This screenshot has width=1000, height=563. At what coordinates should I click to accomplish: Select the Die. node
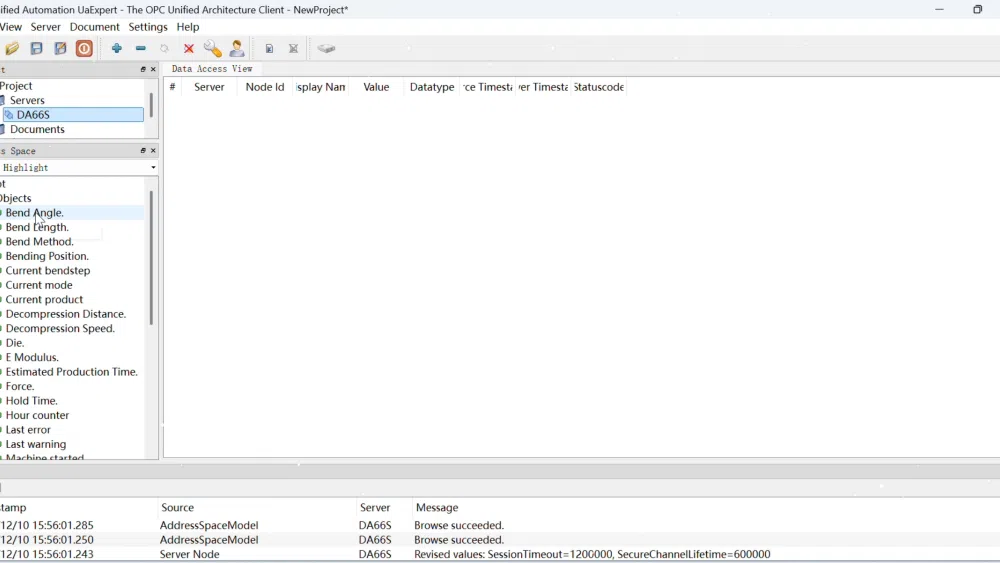15,343
